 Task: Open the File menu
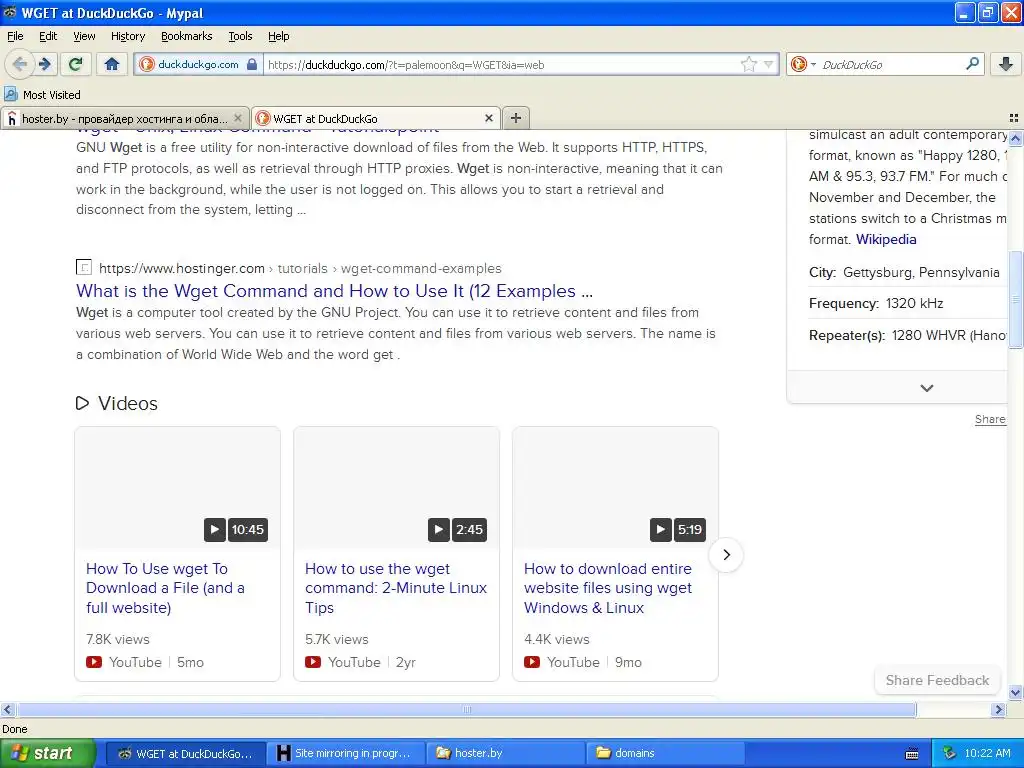click(x=15, y=36)
